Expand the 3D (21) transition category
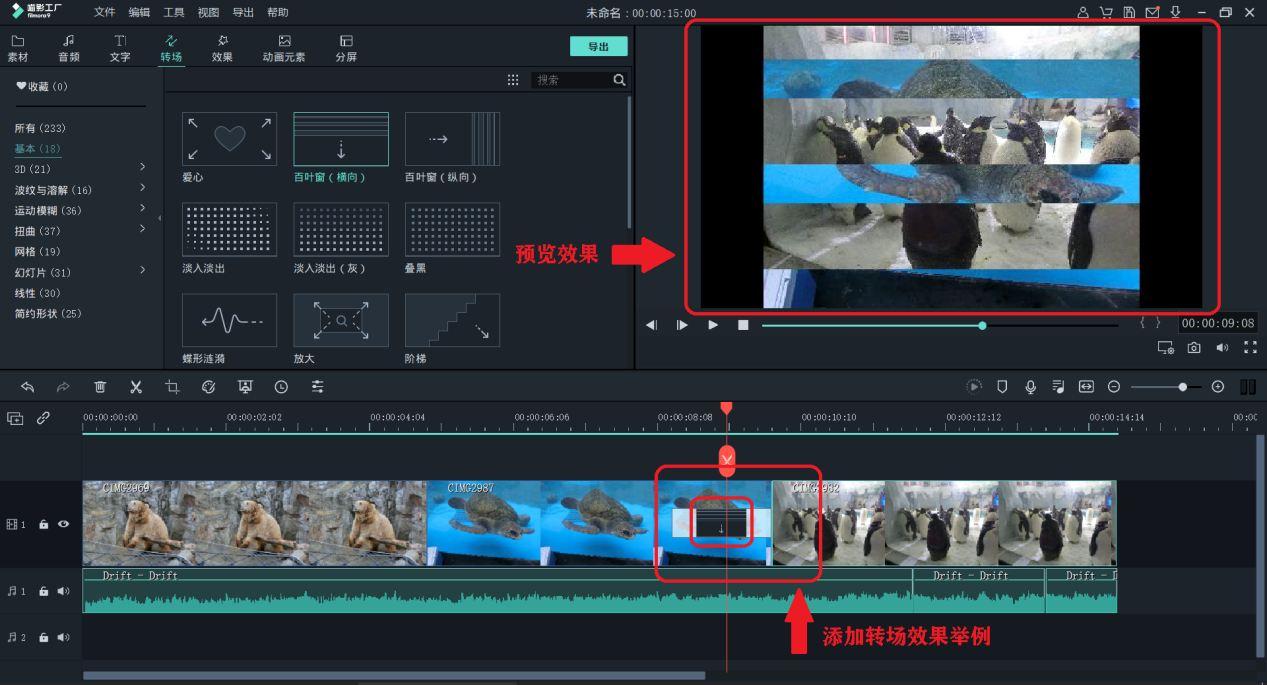The width and height of the screenshot is (1267, 685). click(143, 167)
